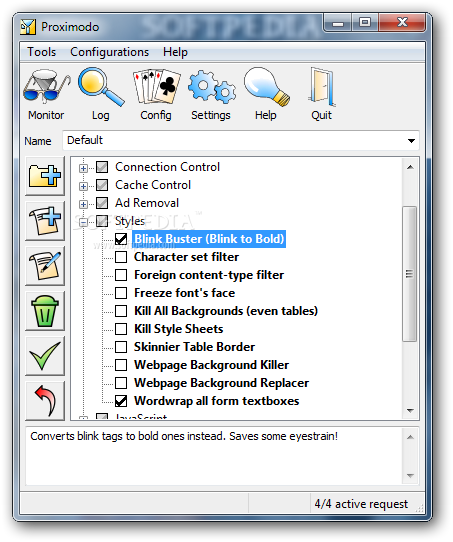This screenshot has width=453, height=542.
Task: Expand the Cache Control tree node
Action: [83, 186]
